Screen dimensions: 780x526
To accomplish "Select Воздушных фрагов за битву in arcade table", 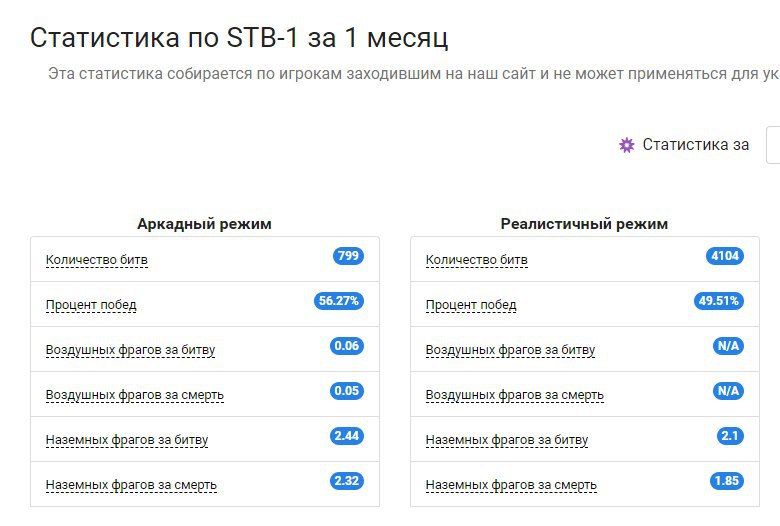I will pos(130,350).
